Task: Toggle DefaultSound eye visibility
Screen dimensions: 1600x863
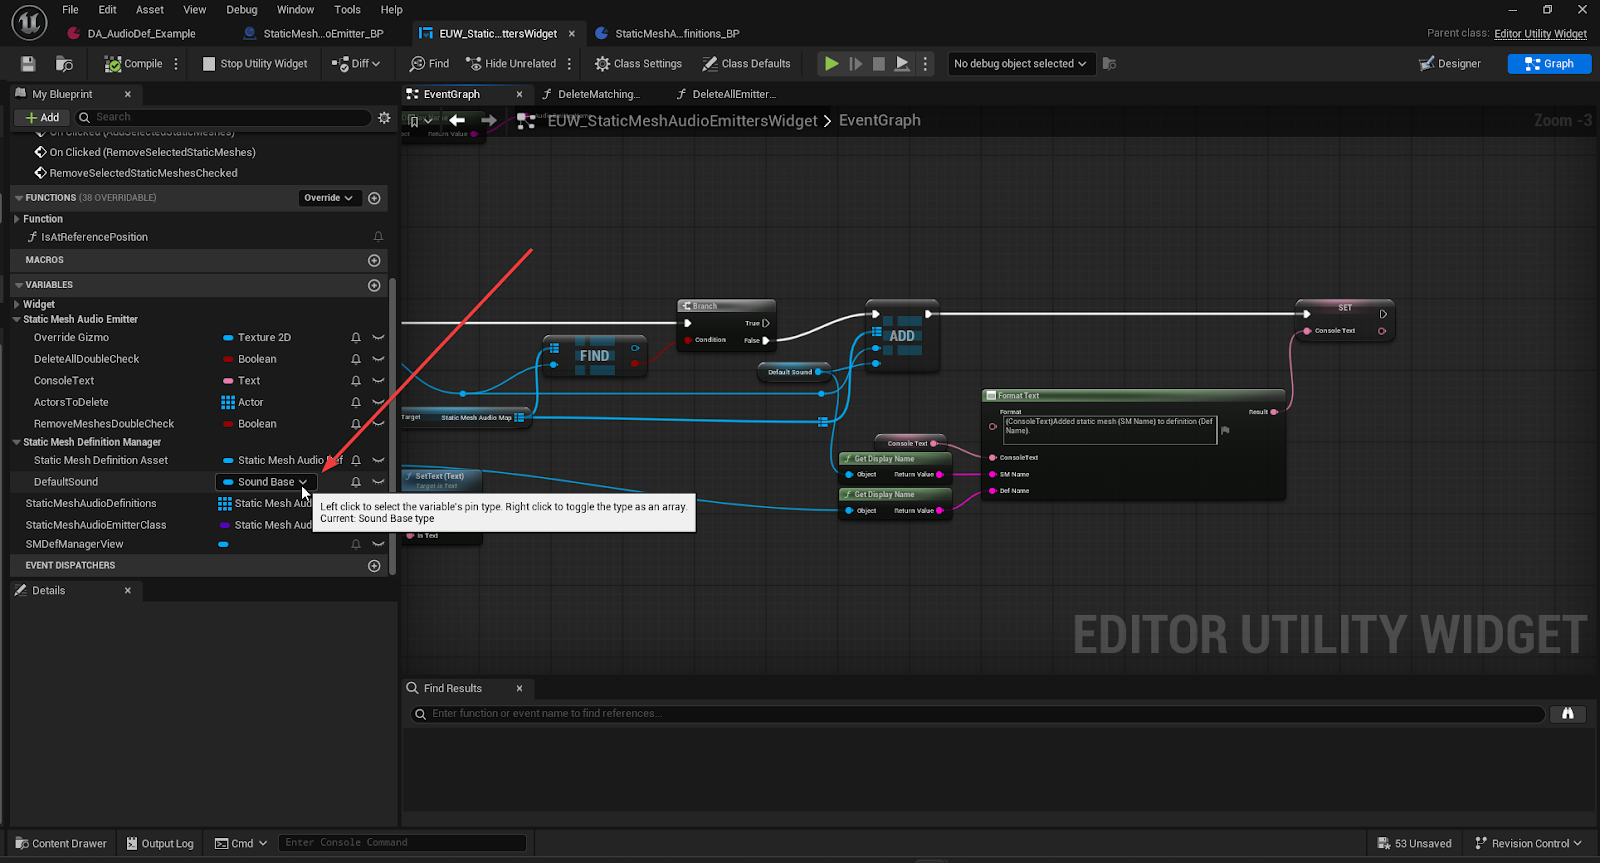Action: (378, 482)
